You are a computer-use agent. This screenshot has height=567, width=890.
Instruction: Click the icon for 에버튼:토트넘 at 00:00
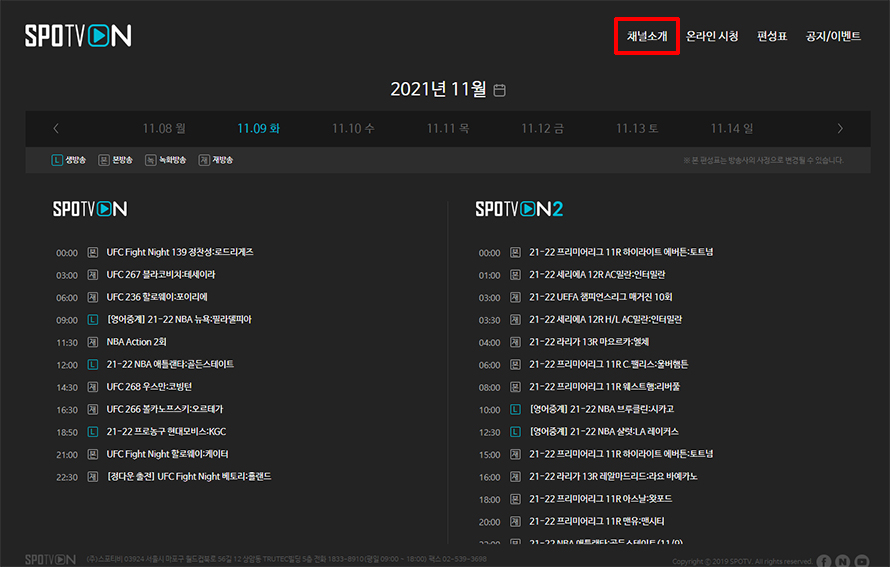coord(515,252)
